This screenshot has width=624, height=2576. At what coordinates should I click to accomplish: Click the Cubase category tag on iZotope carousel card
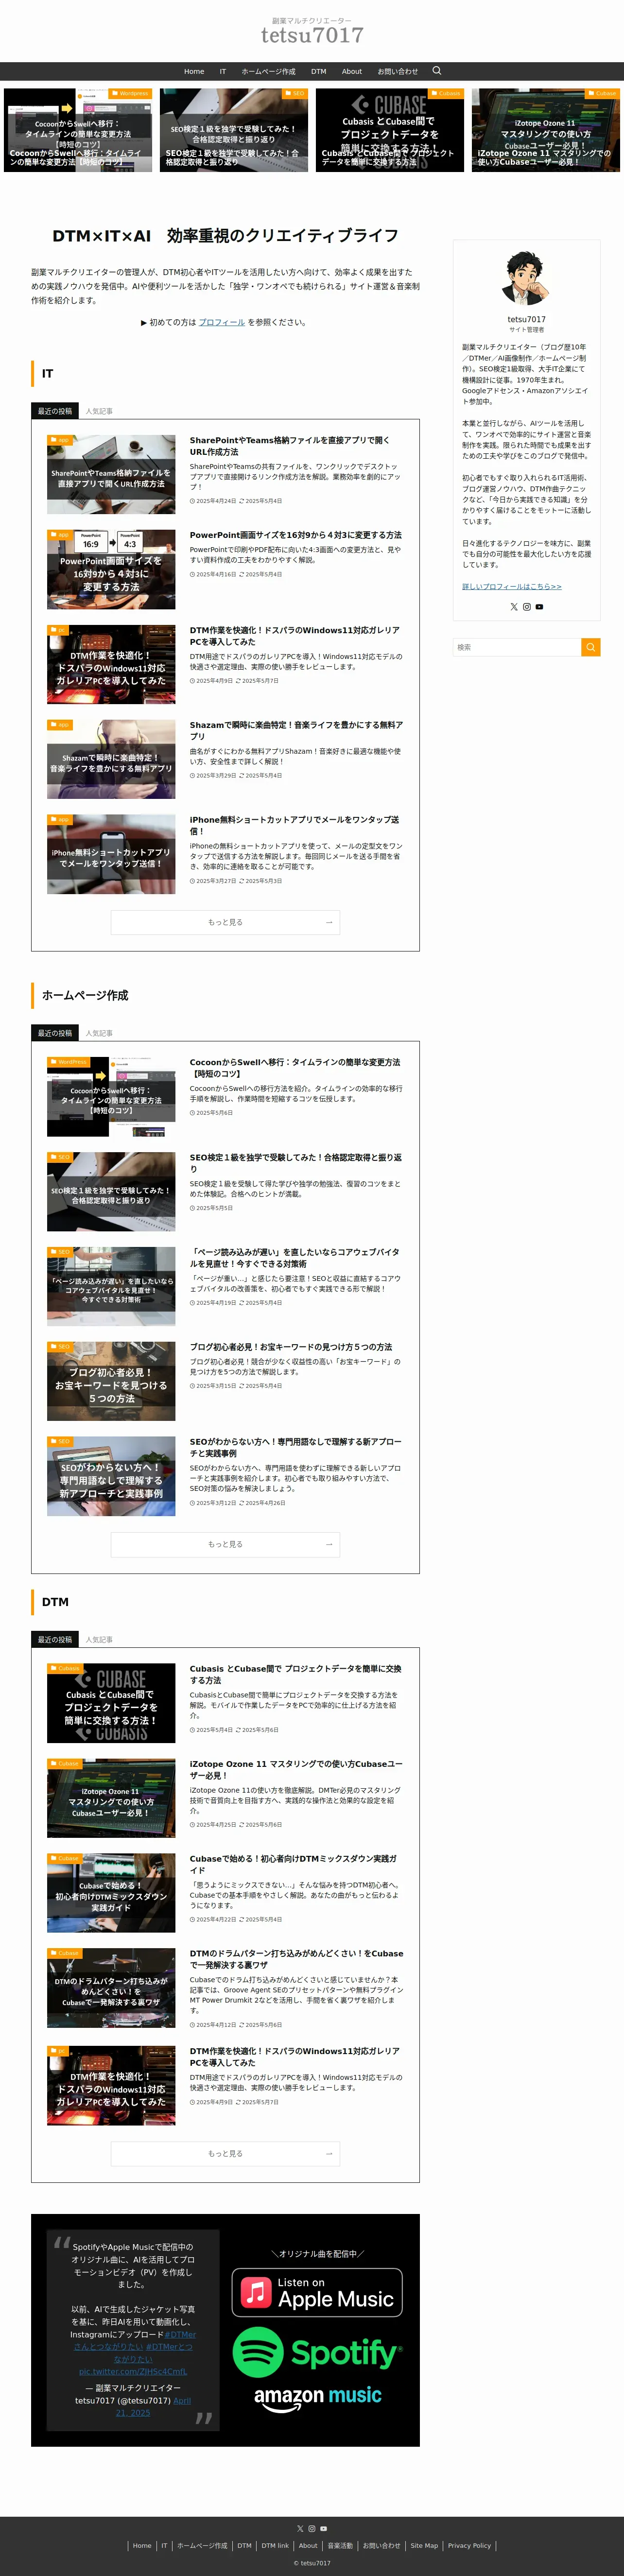click(603, 93)
